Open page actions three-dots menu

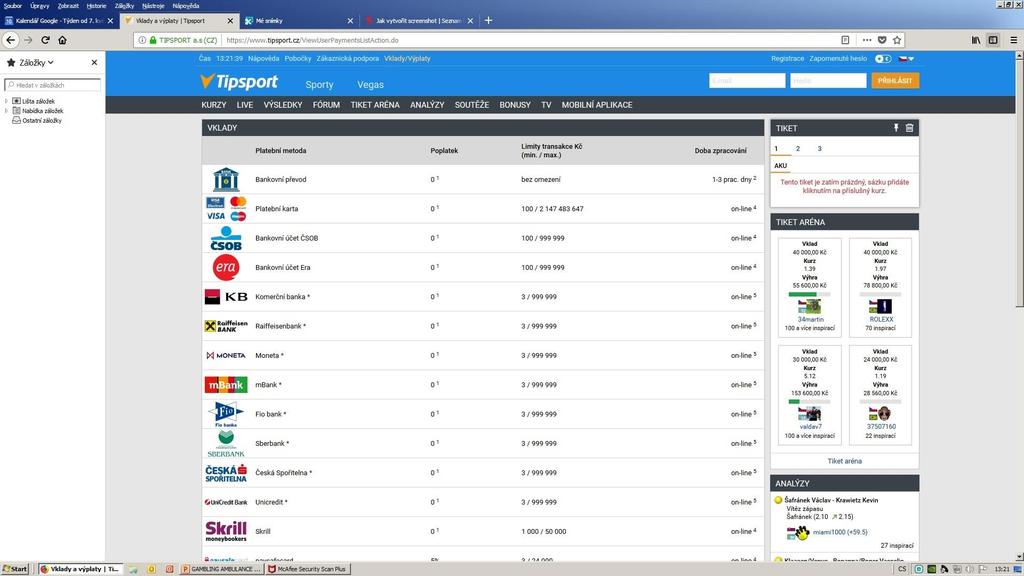(867, 40)
